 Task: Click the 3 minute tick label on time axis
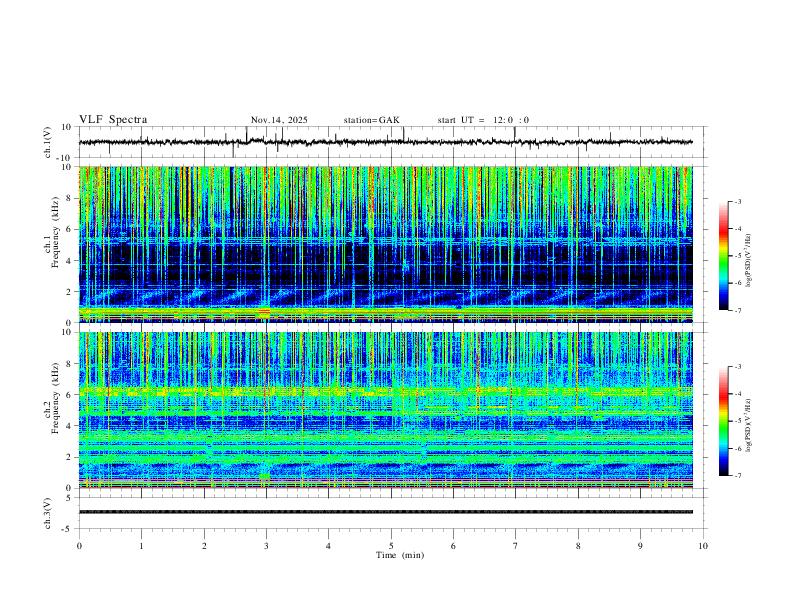coord(266,546)
